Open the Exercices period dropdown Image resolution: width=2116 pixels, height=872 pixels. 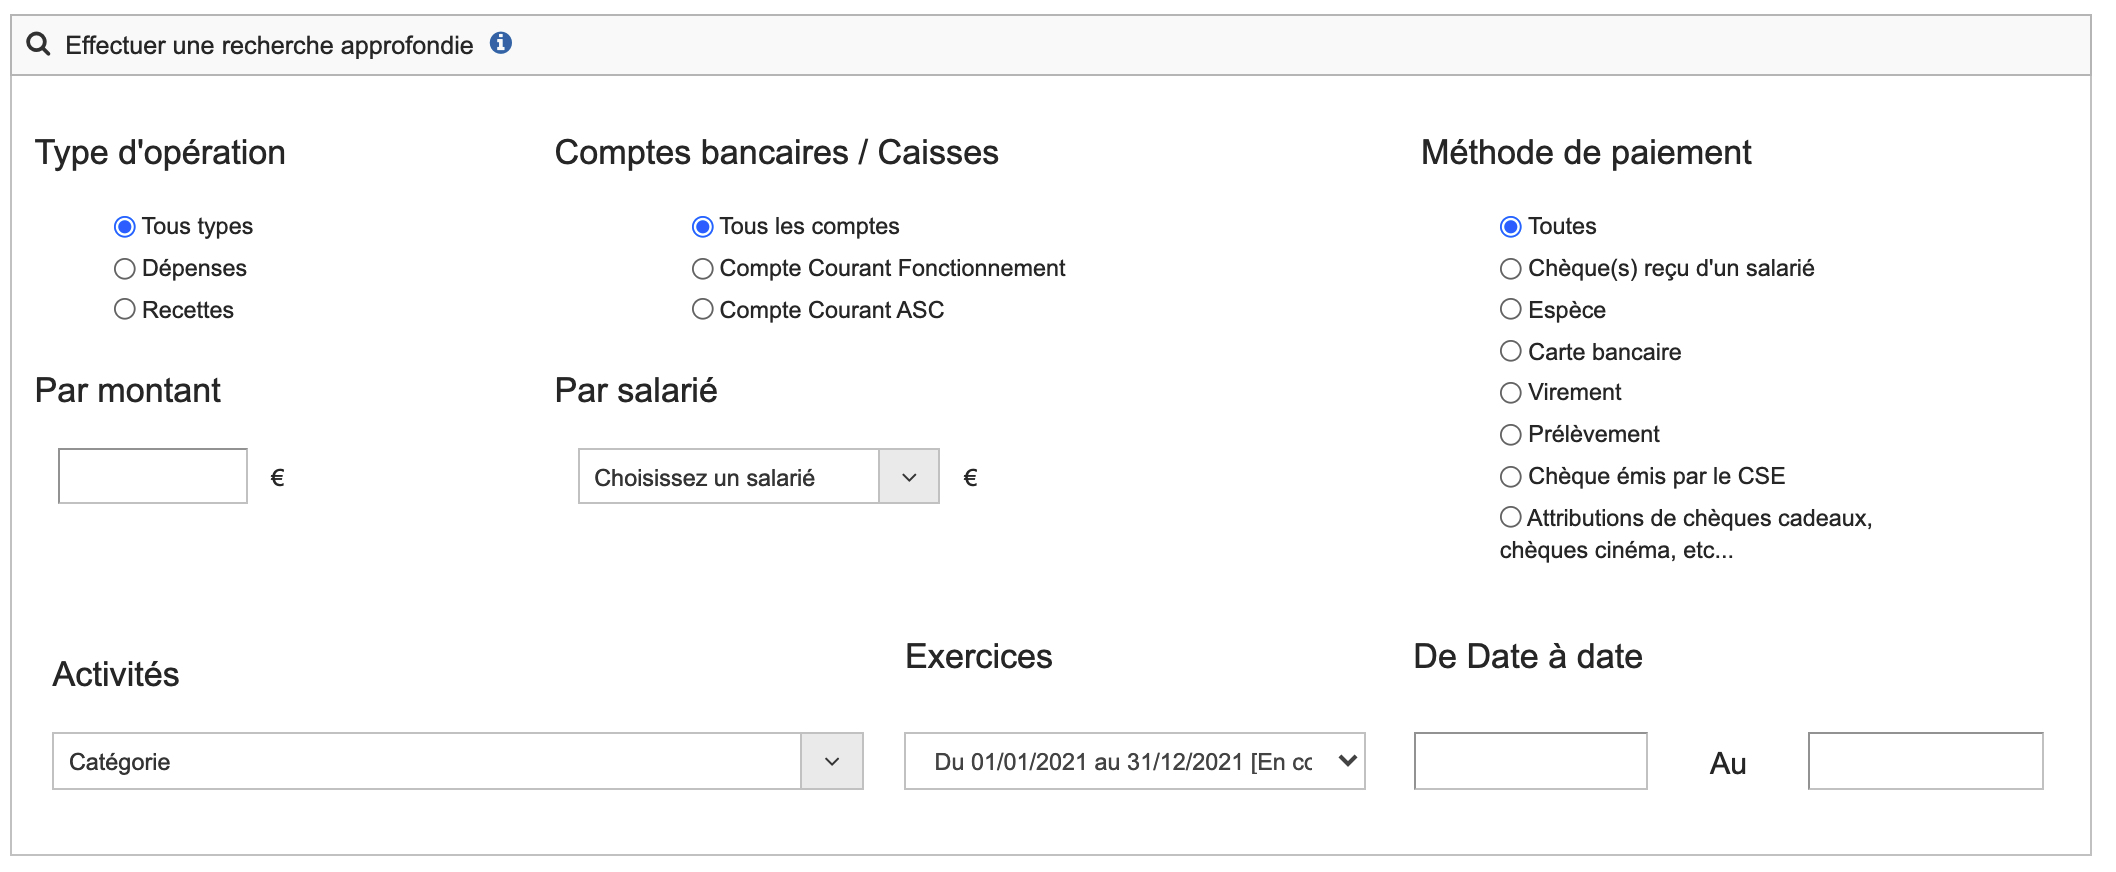tap(1134, 762)
